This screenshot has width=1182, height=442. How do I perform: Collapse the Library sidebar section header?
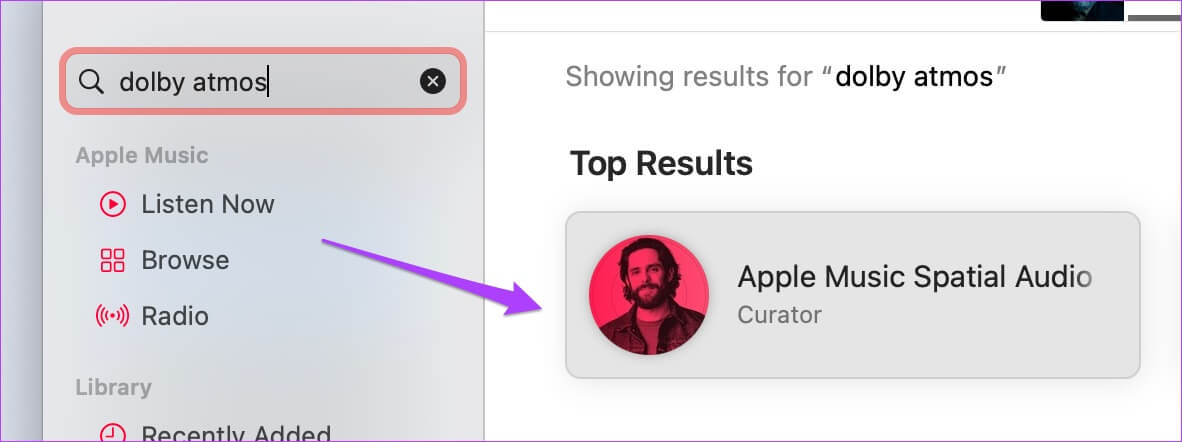pyautogui.click(x=113, y=387)
